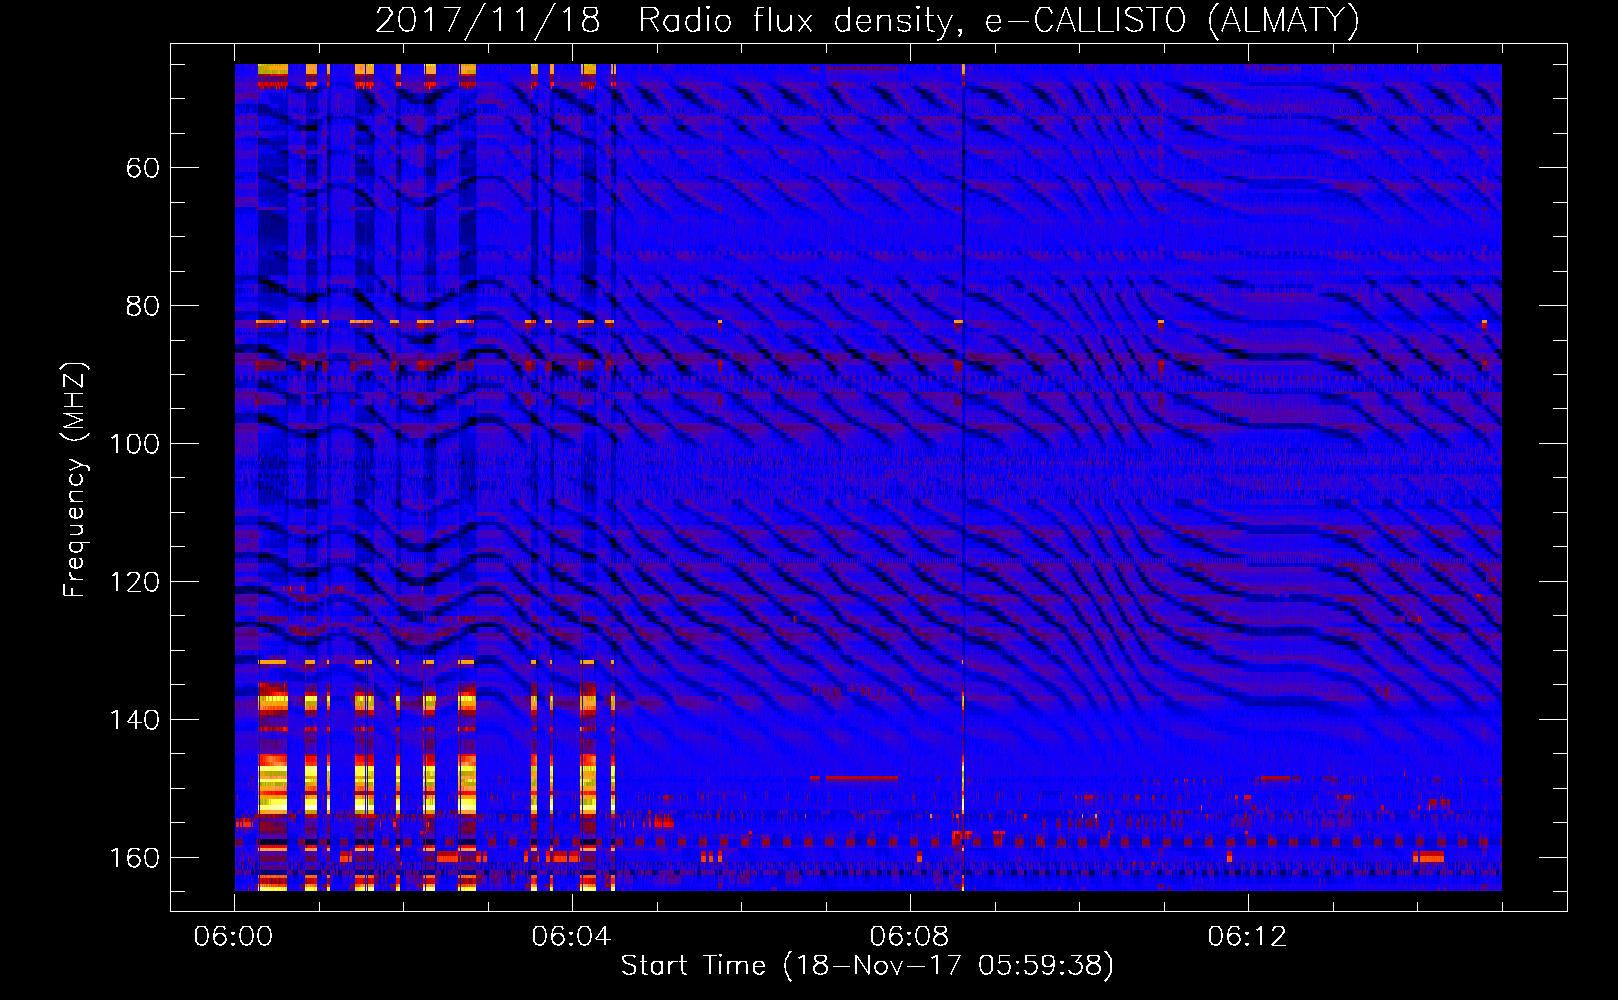Click the '80' frequency tick label
This screenshot has width=1618, height=1000.
[143, 305]
